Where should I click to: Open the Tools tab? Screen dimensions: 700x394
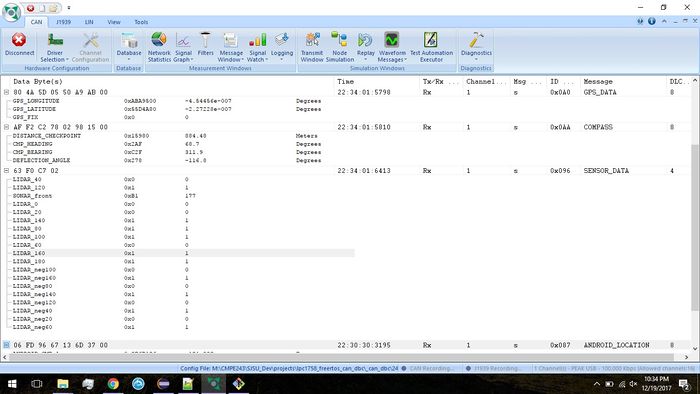coord(141,22)
